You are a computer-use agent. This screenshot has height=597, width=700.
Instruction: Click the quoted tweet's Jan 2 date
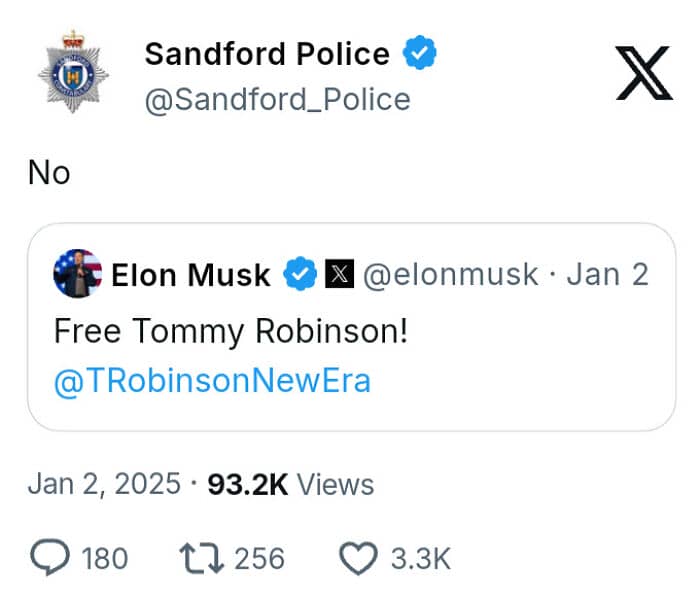(x=608, y=275)
